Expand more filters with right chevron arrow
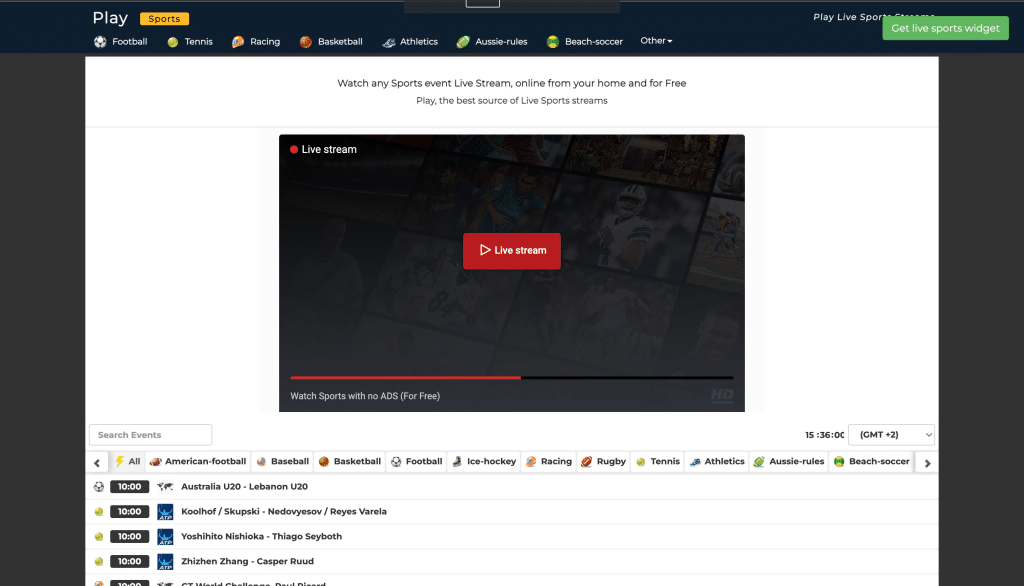Screen dimensions: 1024x586 [x=926, y=462]
